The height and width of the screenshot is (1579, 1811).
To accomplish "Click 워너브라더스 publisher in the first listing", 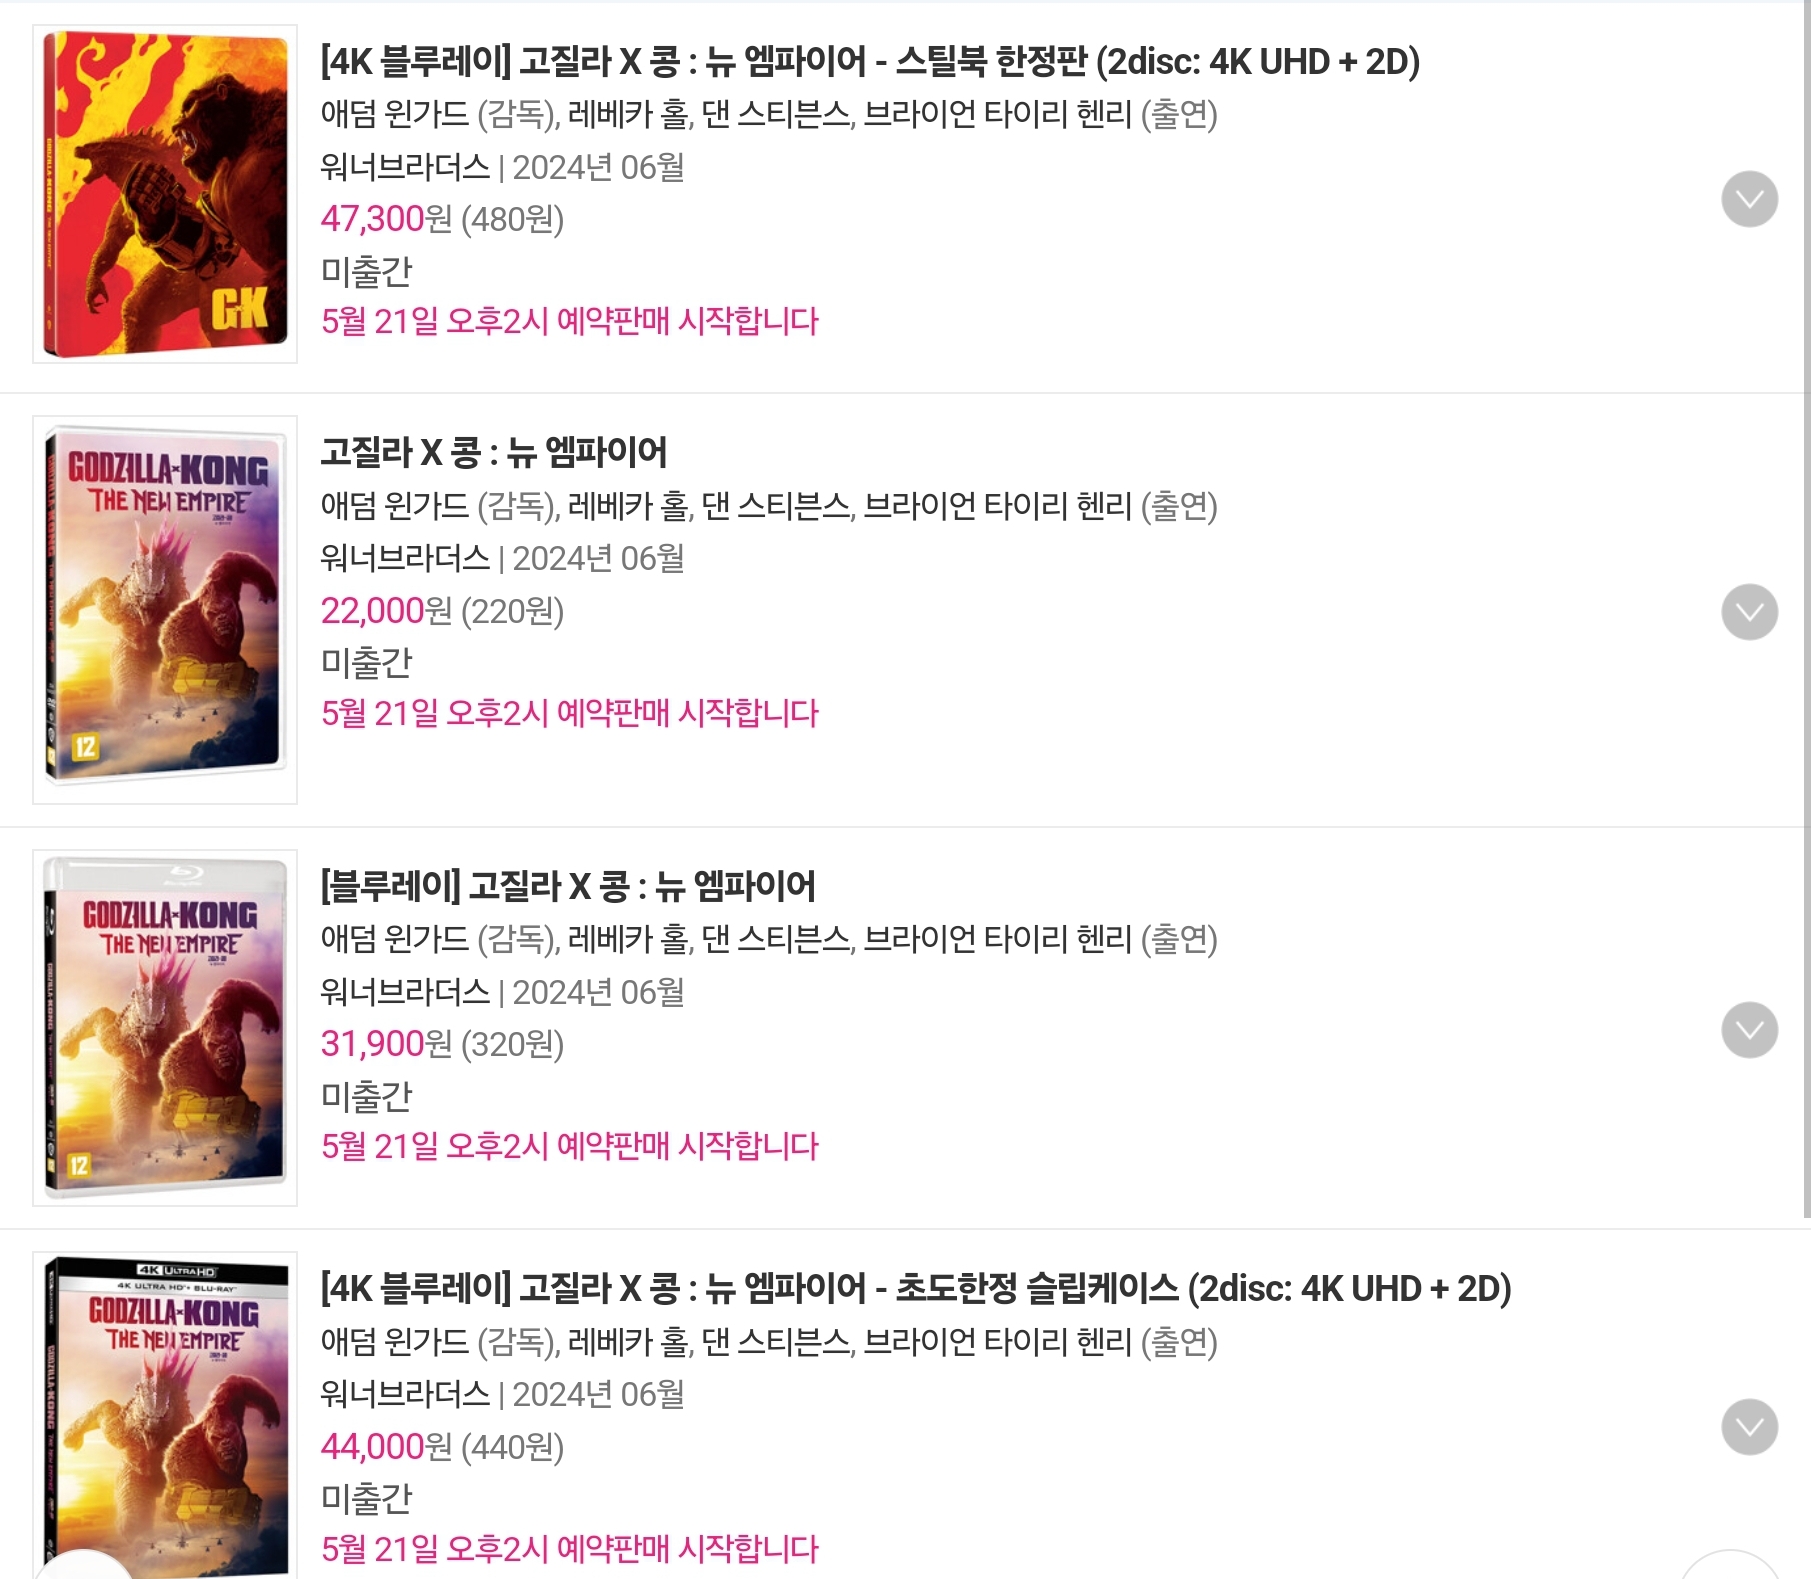I will [405, 167].
